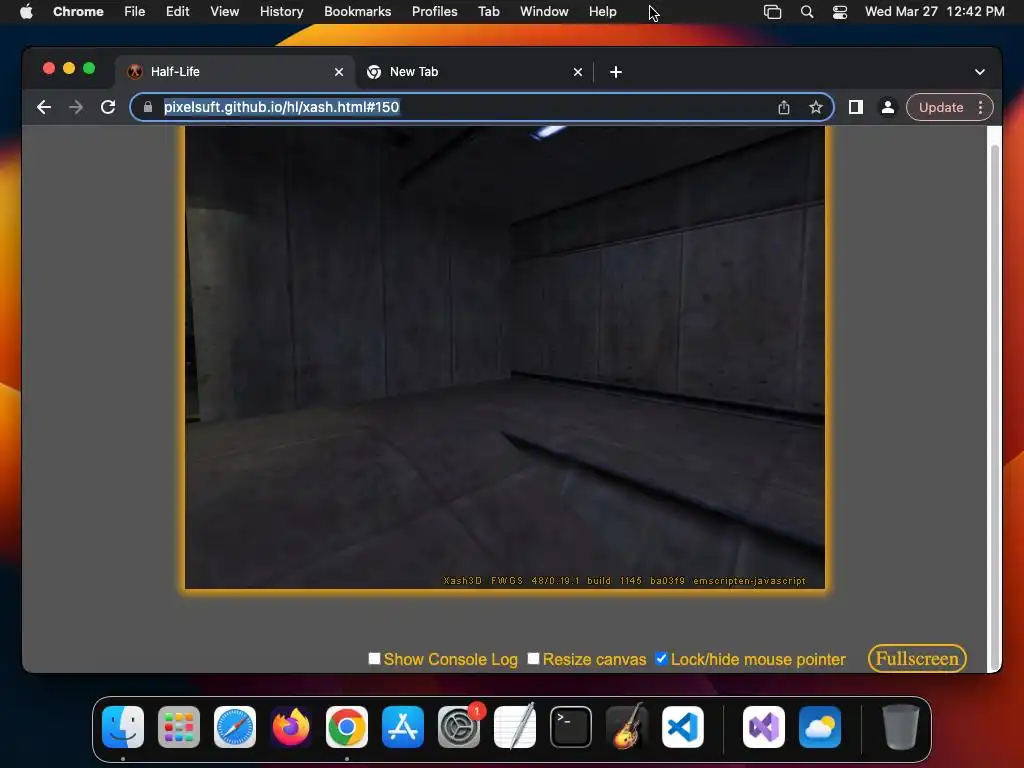
Task: Open Finder from the Dock
Action: 123,727
